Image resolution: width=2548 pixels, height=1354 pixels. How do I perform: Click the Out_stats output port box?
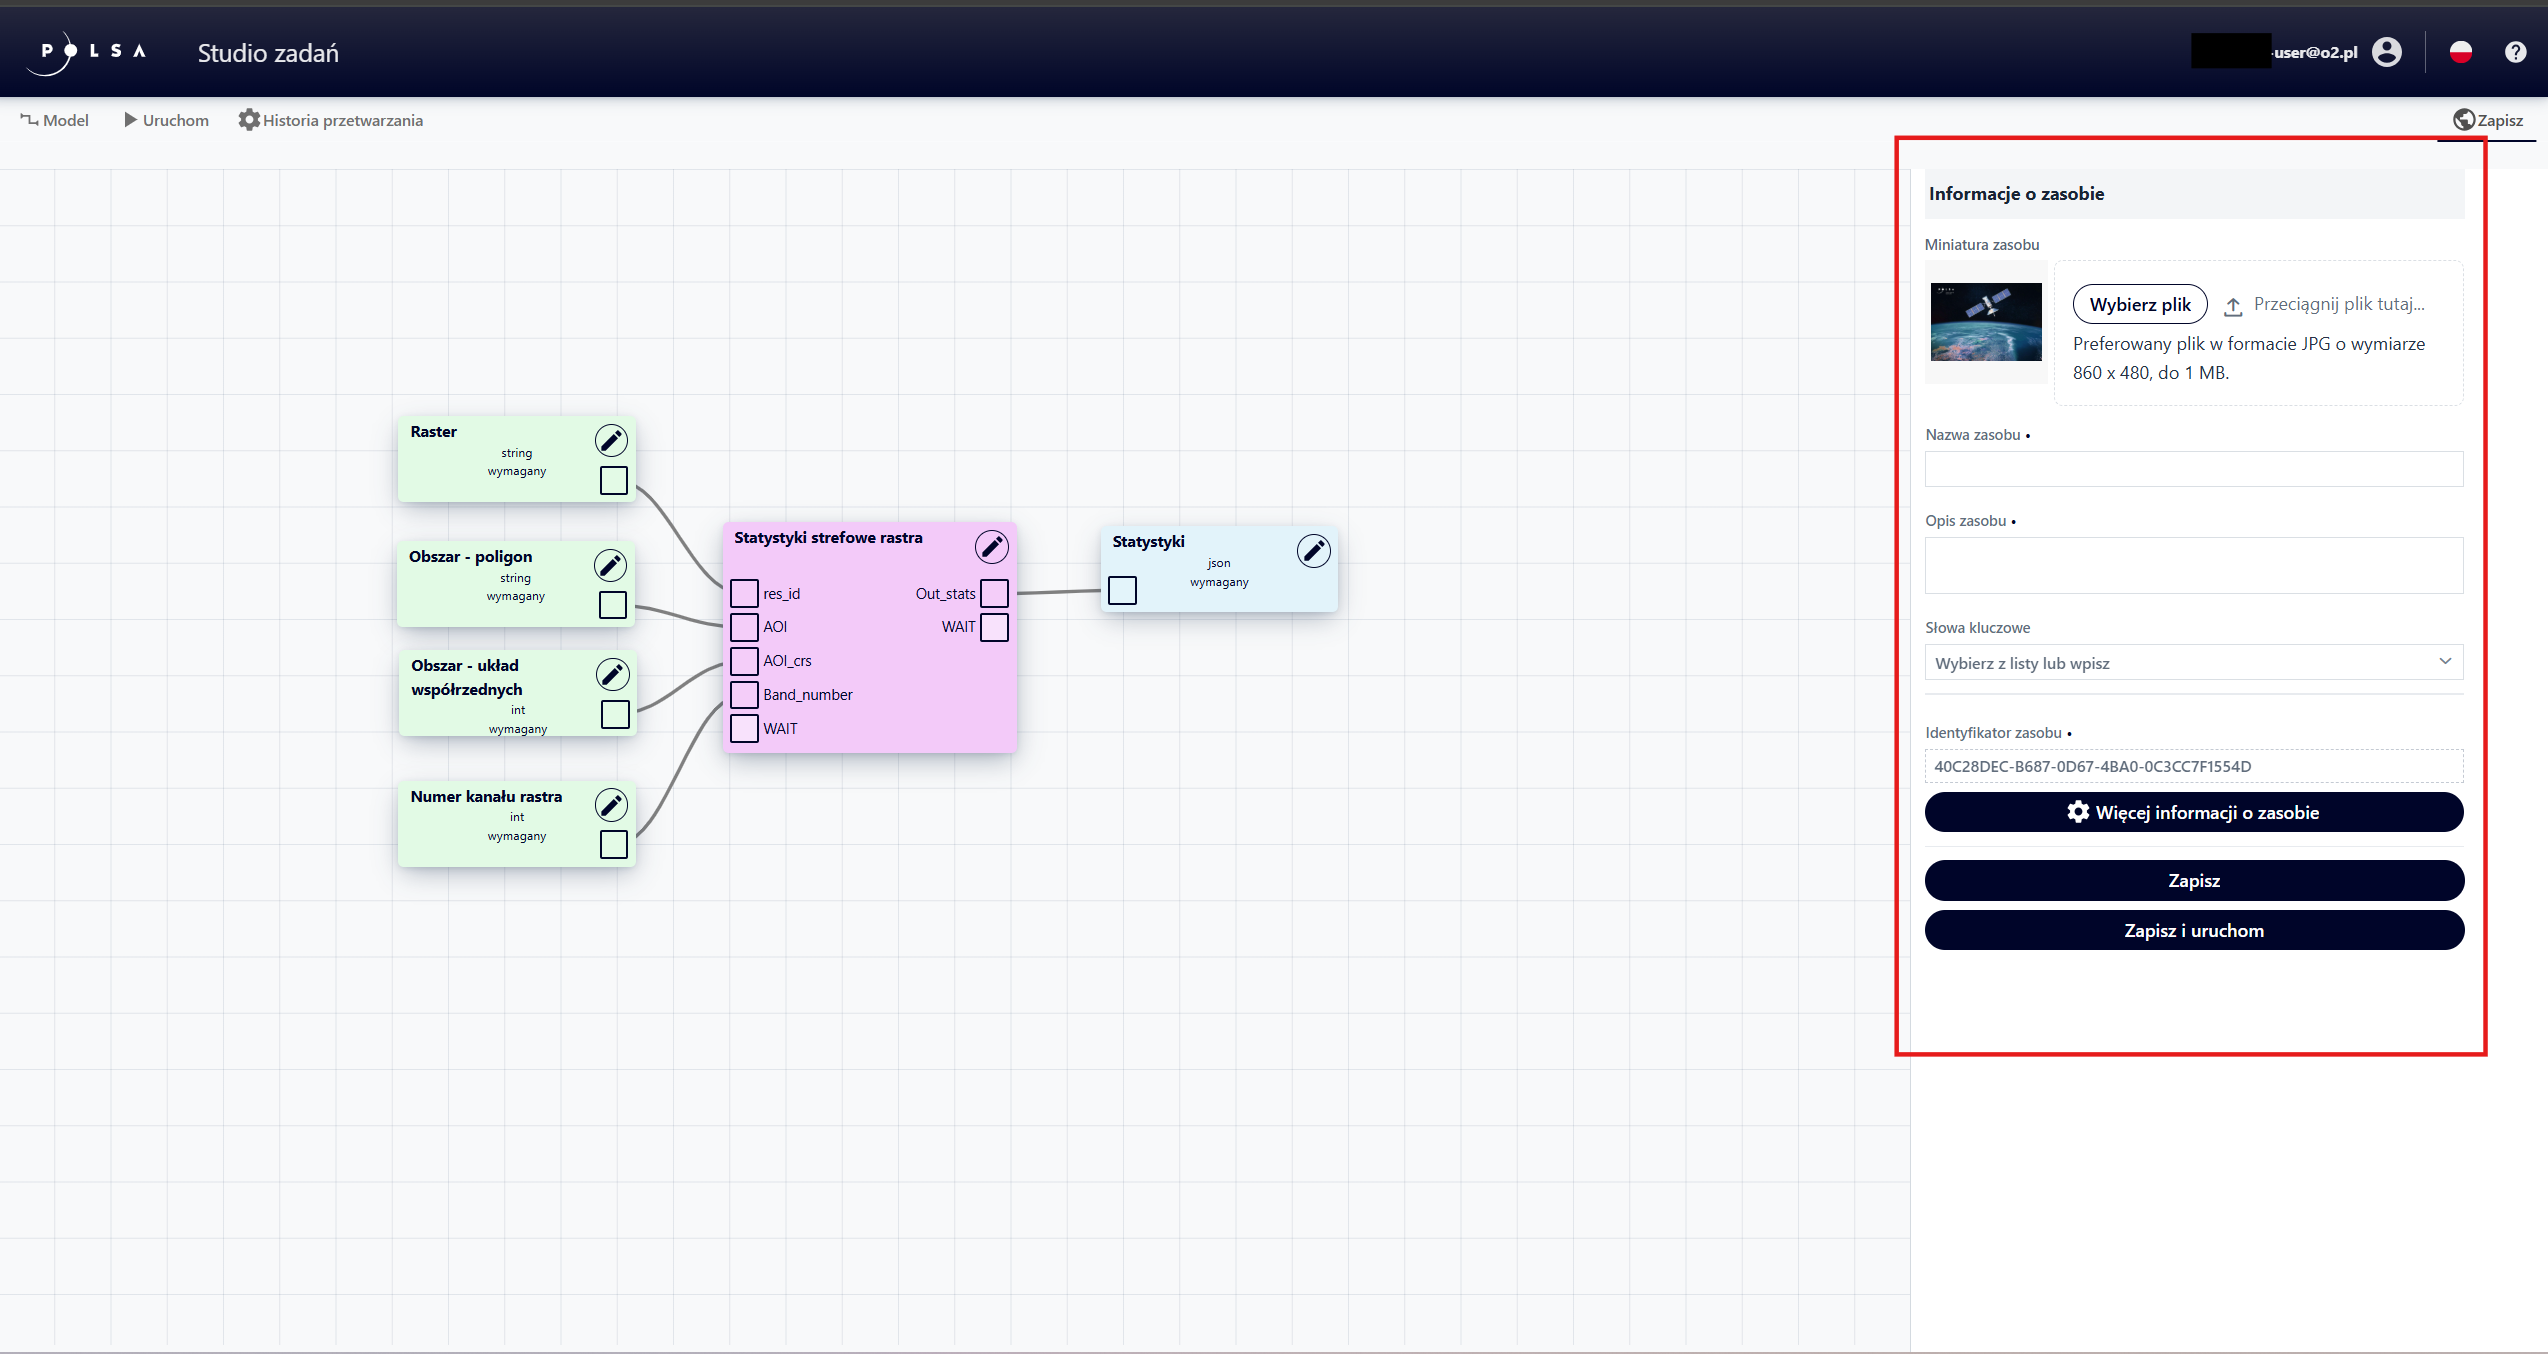994,593
